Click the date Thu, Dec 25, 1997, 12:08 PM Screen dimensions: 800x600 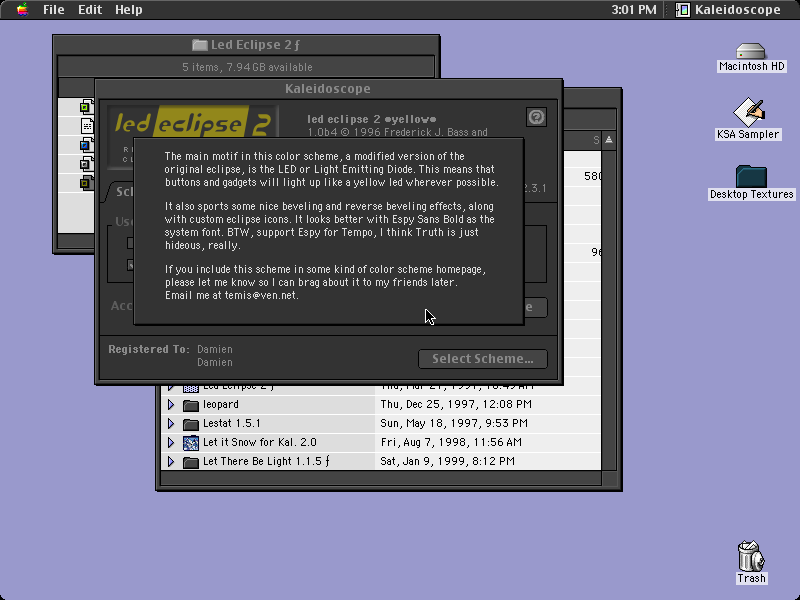click(x=456, y=405)
